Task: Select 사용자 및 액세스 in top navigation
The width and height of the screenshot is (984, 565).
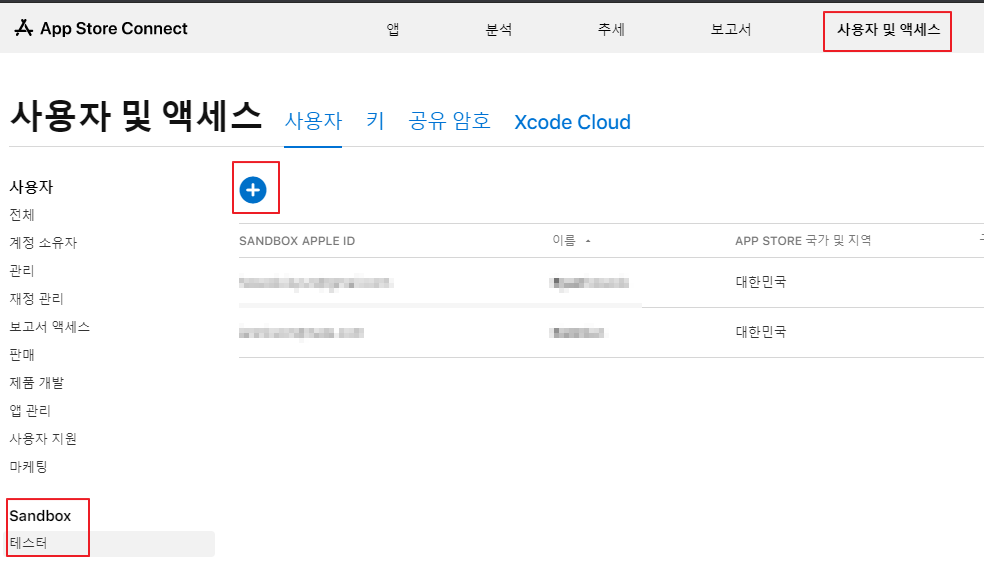Action: tap(888, 30)
